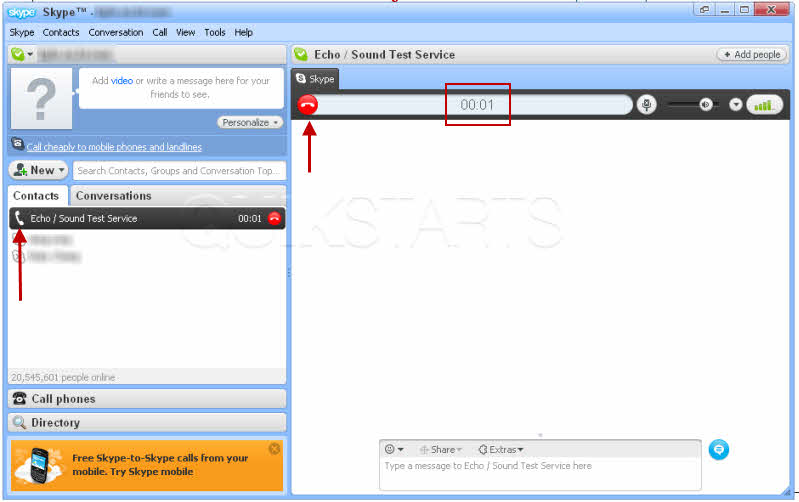Click the magnifier icon beside Directory
This screenshot has width=799, height=502.
pos(19,422)
